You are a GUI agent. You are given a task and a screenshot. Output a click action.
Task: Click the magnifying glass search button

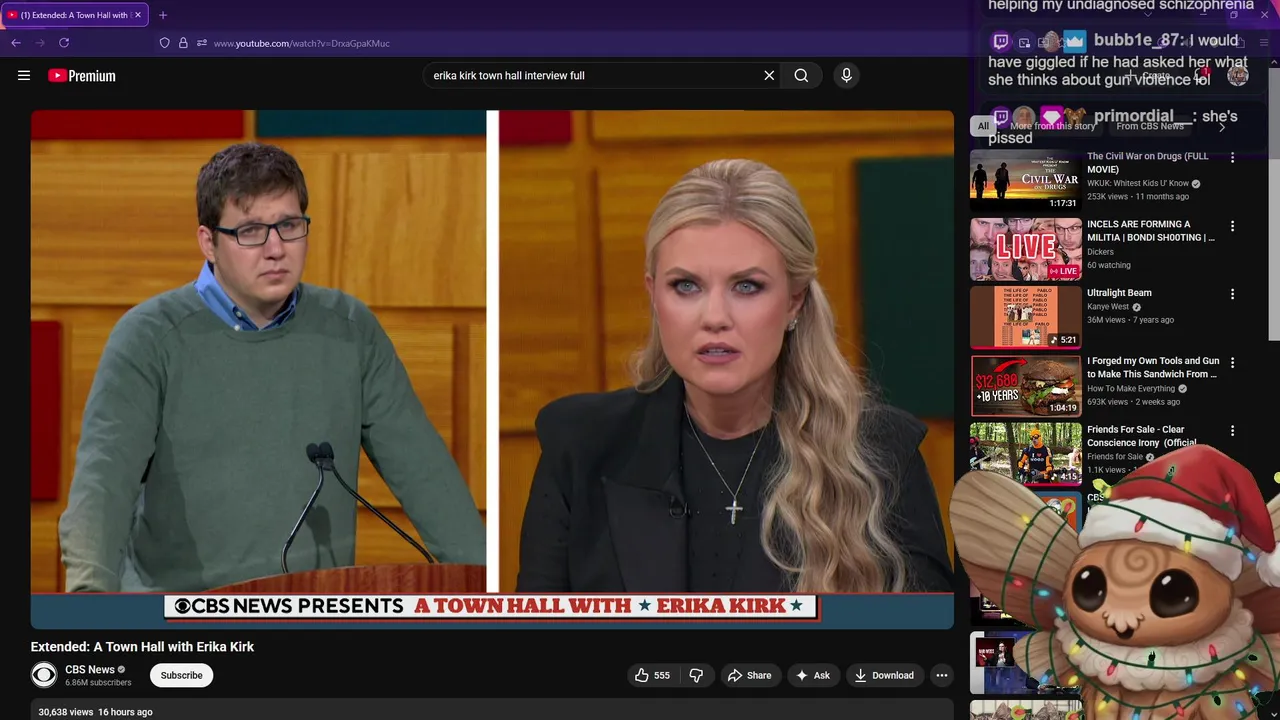pos(801,75)
